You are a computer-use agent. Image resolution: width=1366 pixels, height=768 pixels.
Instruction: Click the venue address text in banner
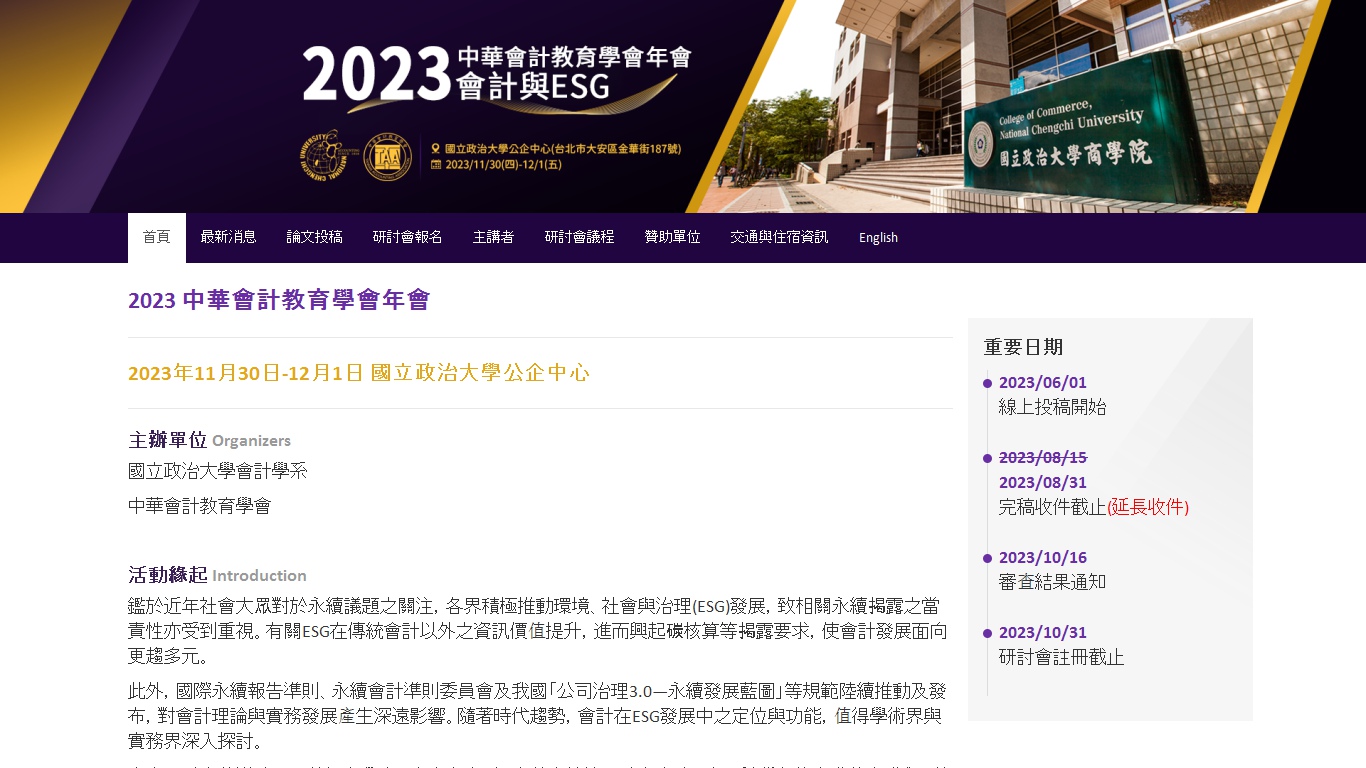pos(563,148)
